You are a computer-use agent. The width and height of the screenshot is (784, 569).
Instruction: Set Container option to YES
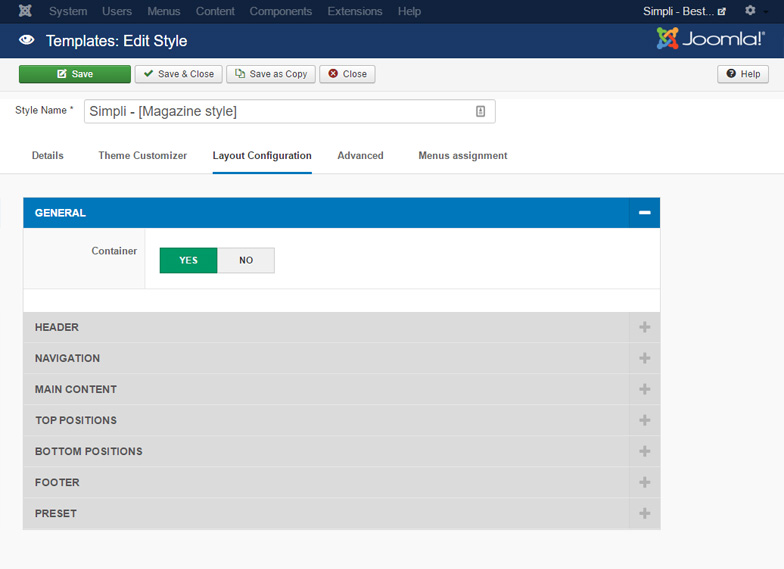tap(188, 260)
